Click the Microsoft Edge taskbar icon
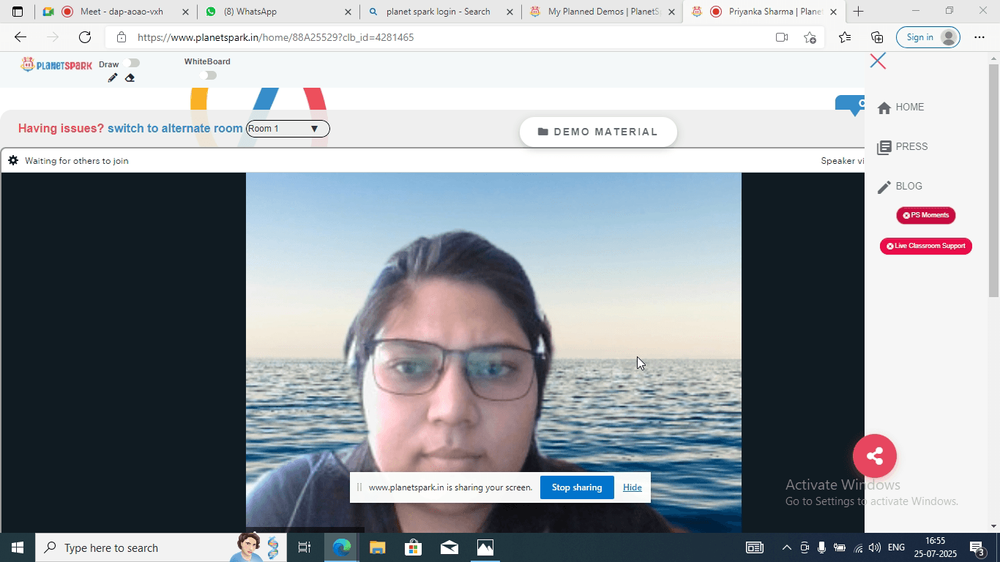This screenshot has width=1000, height=562. 342,548
